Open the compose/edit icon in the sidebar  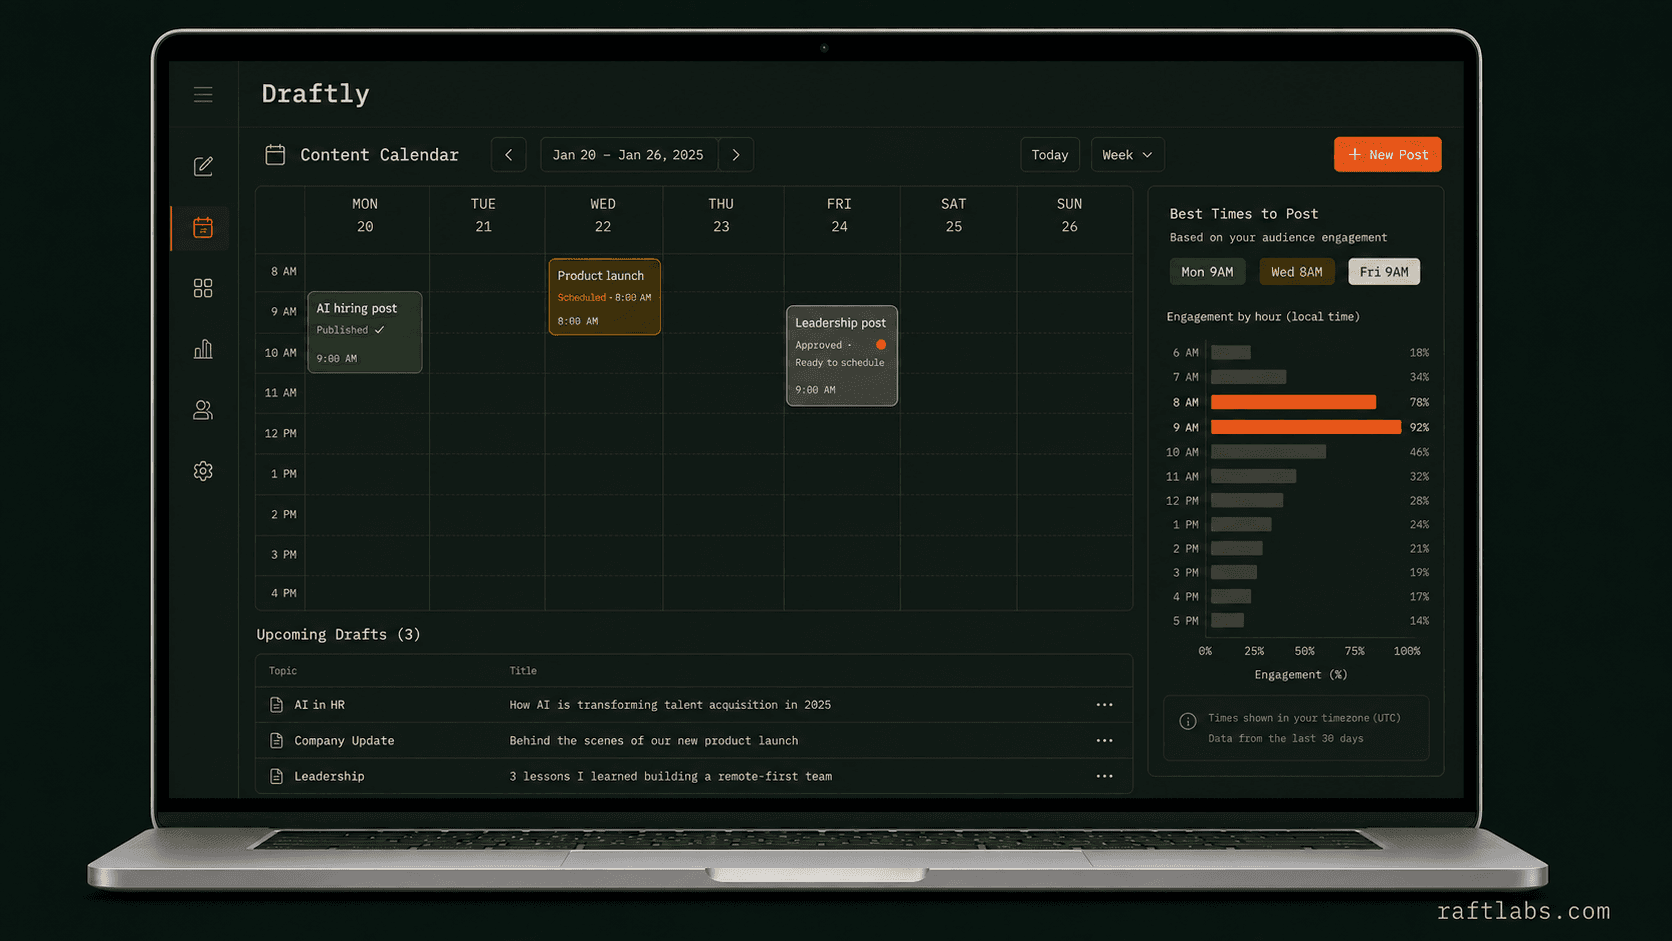click(203, 166)
